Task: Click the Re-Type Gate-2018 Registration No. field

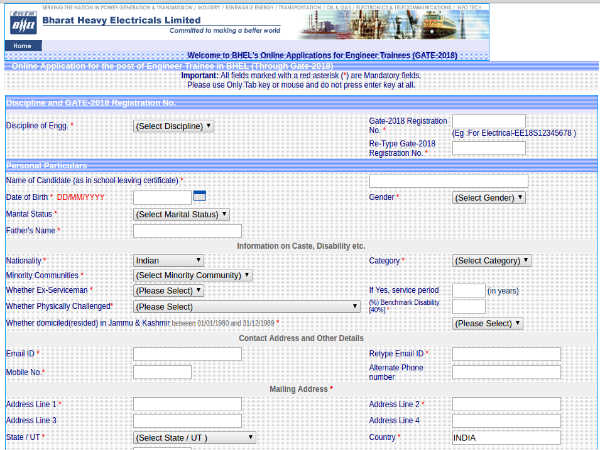Action: pyautogui.click(x=489, y=148)
